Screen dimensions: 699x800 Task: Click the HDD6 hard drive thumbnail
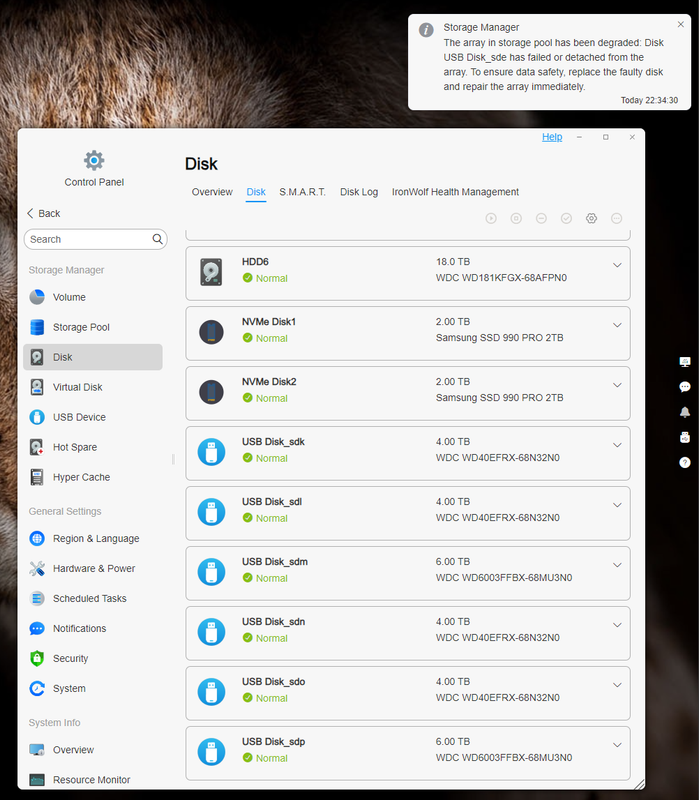[x=211, y=272]
